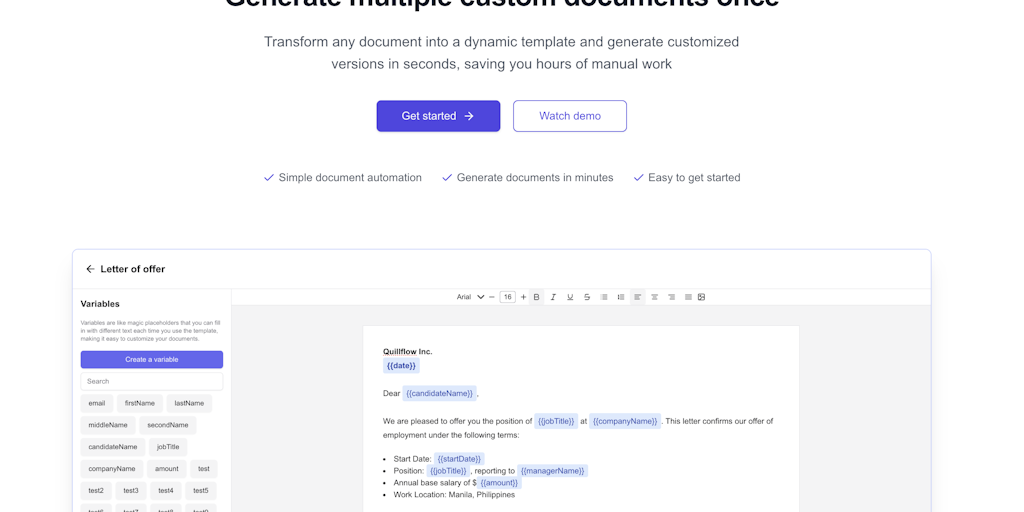Image resolution: width=1024 pixels, height=512 pixels.
Task: Click the {{managerName}} placeholder
Action: [552, 471]
